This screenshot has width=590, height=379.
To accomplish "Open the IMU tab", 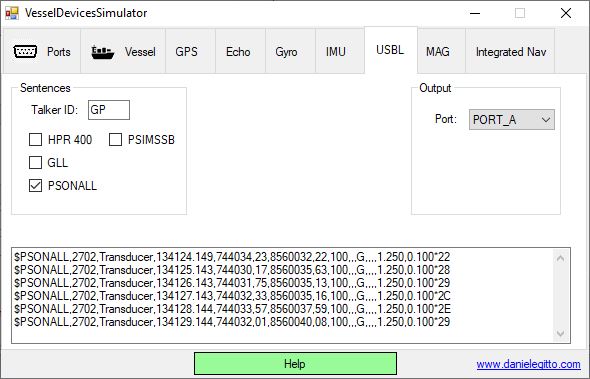I will pyautogui.click(x=340, y=51).
